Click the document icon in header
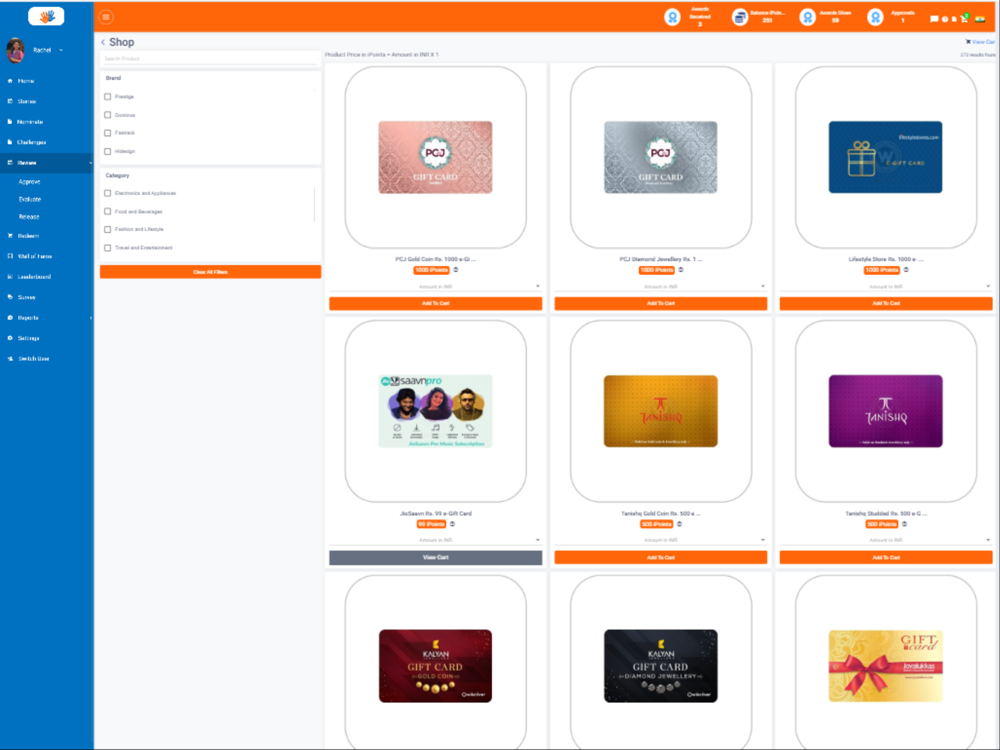Screen dimensions: 1000x750 pos(954,19)
